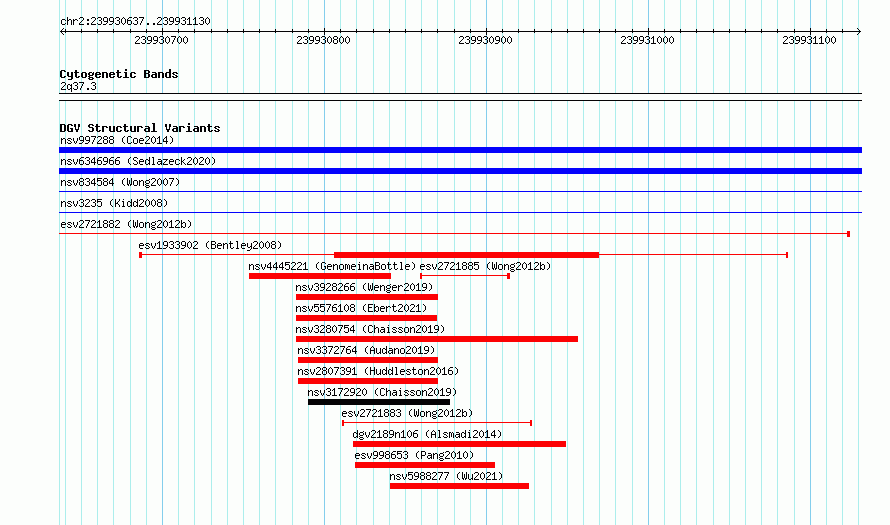
Task: Select the esv998653 red bar
Action: [x=425, y=465]
